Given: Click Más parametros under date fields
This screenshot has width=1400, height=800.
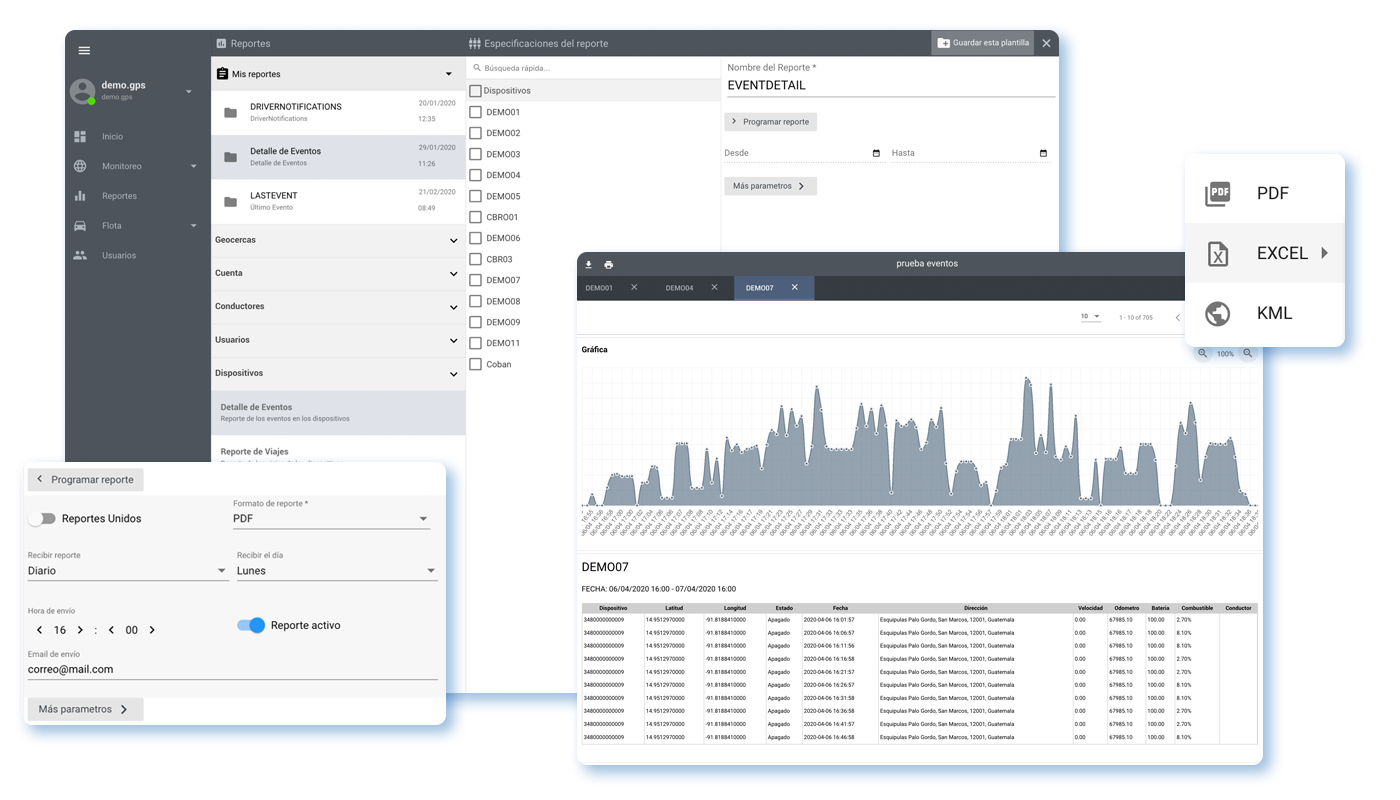Looking at the screenshot, I should point(770,186).
